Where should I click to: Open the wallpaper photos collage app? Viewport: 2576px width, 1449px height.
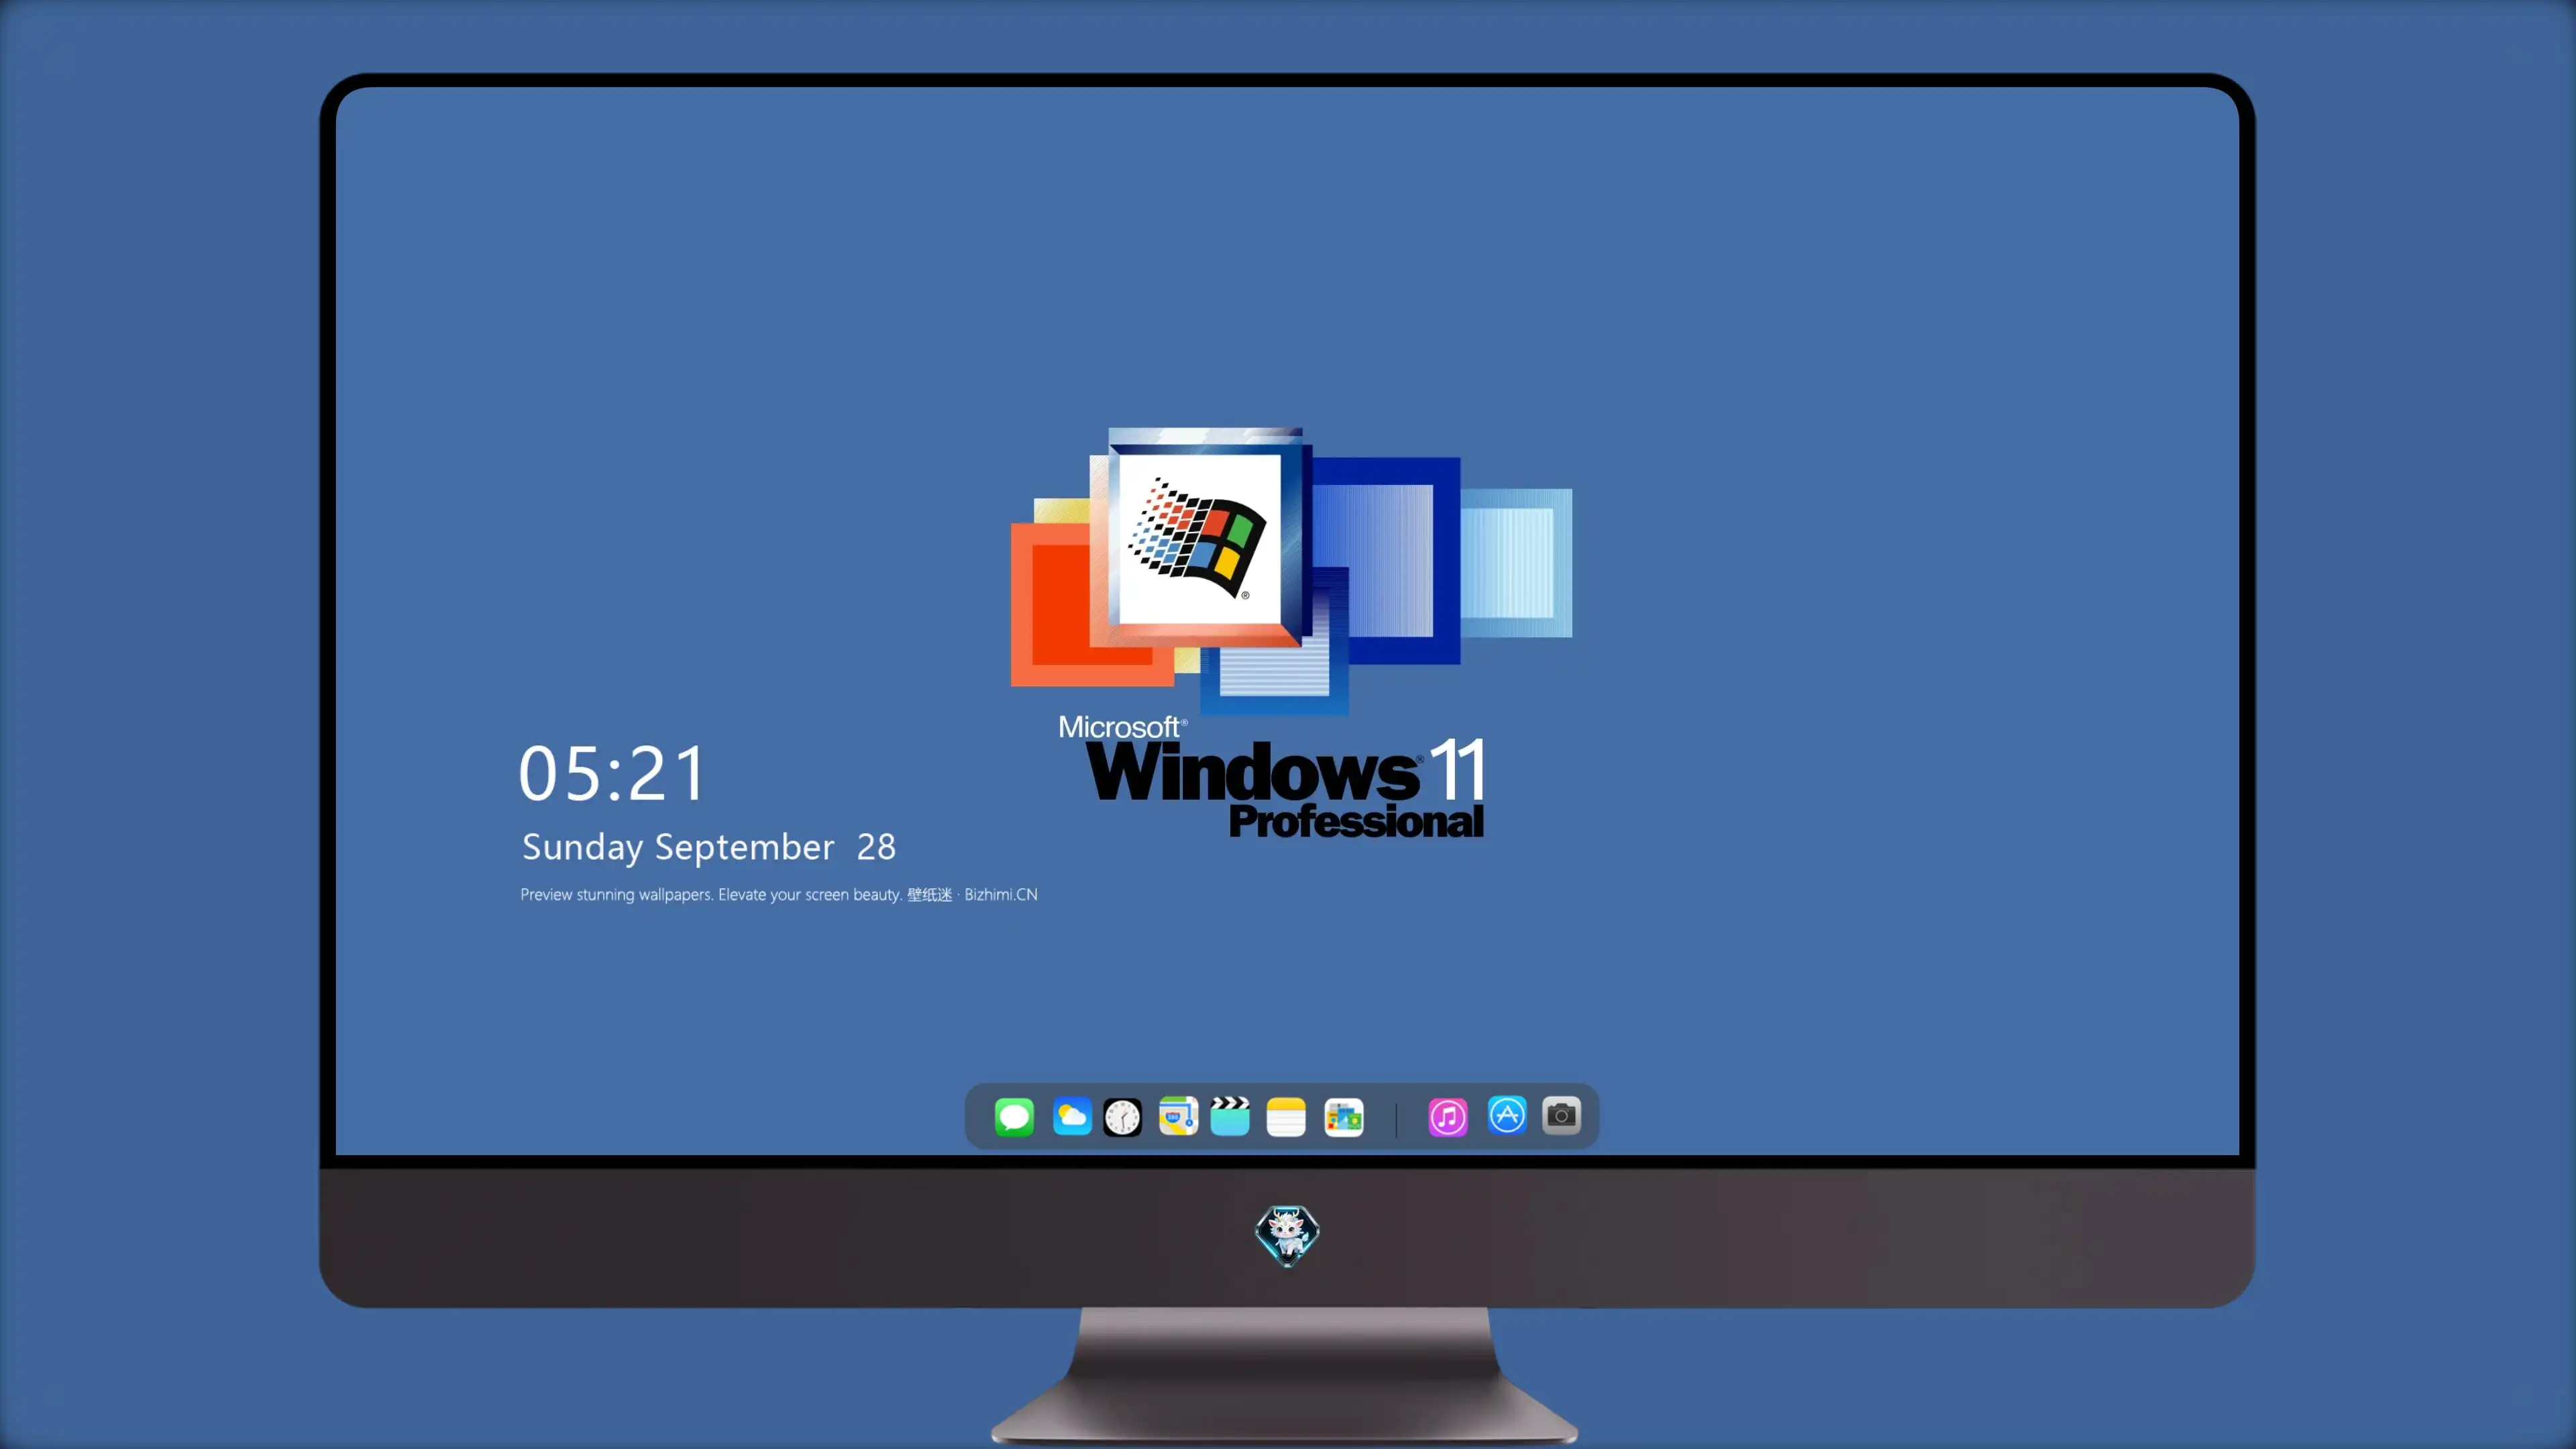tap(1344, 1117)
